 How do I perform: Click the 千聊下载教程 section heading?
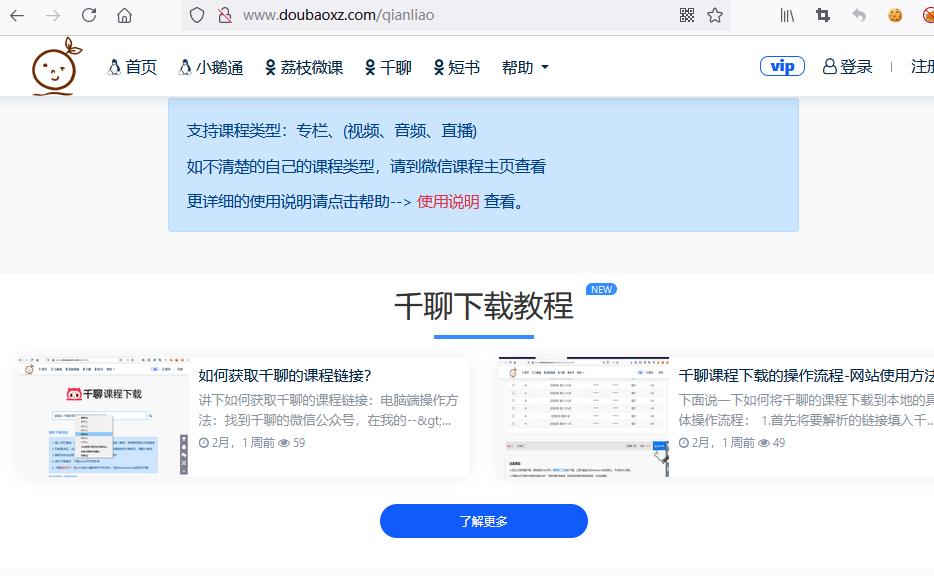coord(484,306)
